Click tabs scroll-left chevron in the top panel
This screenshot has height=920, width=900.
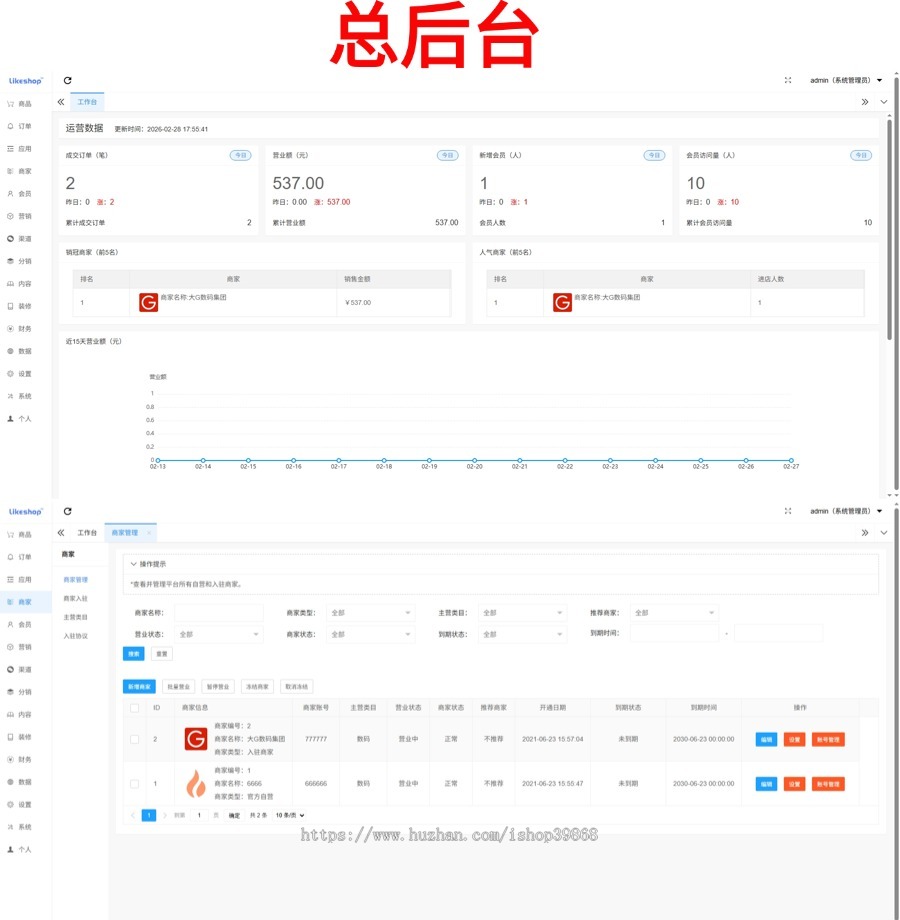coord(61,102)
